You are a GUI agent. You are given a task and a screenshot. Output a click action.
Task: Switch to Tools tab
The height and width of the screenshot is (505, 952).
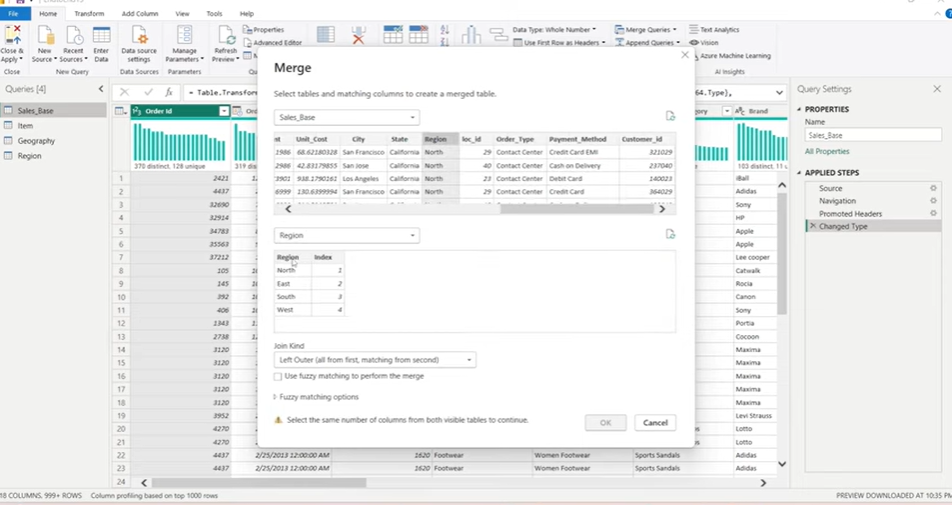(214, 13)
